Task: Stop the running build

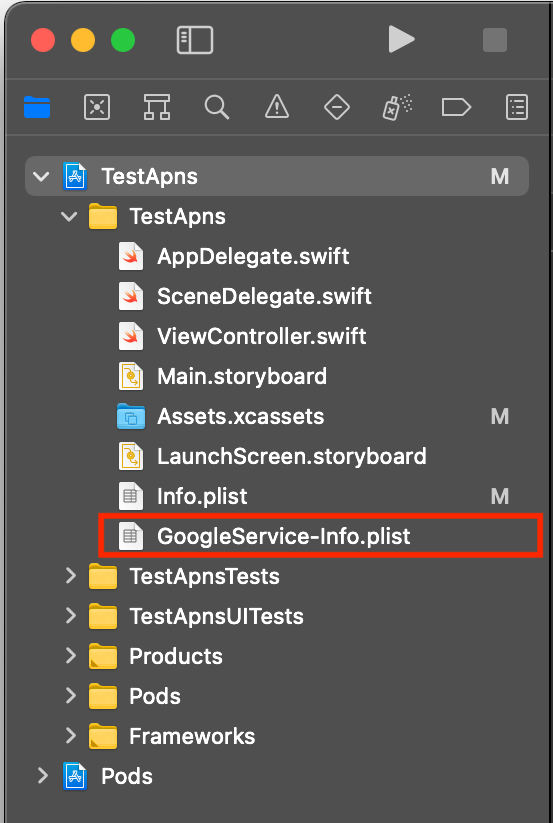Action: 495,40
